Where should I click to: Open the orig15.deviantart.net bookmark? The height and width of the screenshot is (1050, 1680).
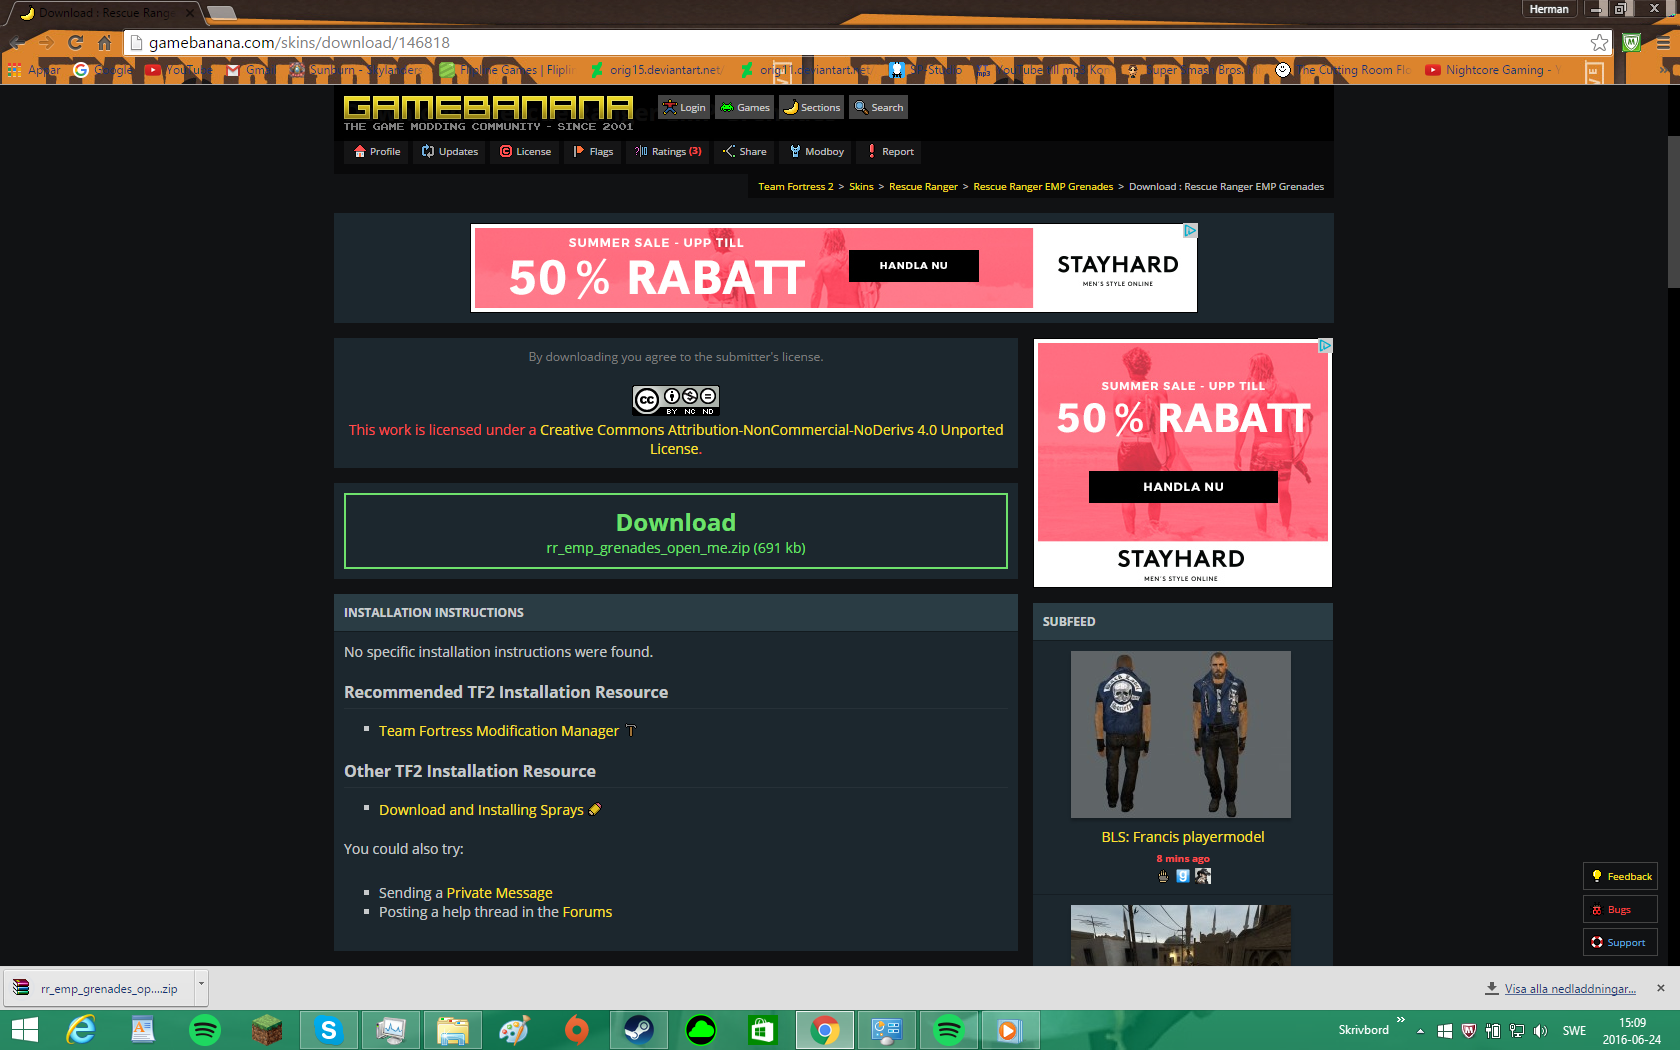656,70
